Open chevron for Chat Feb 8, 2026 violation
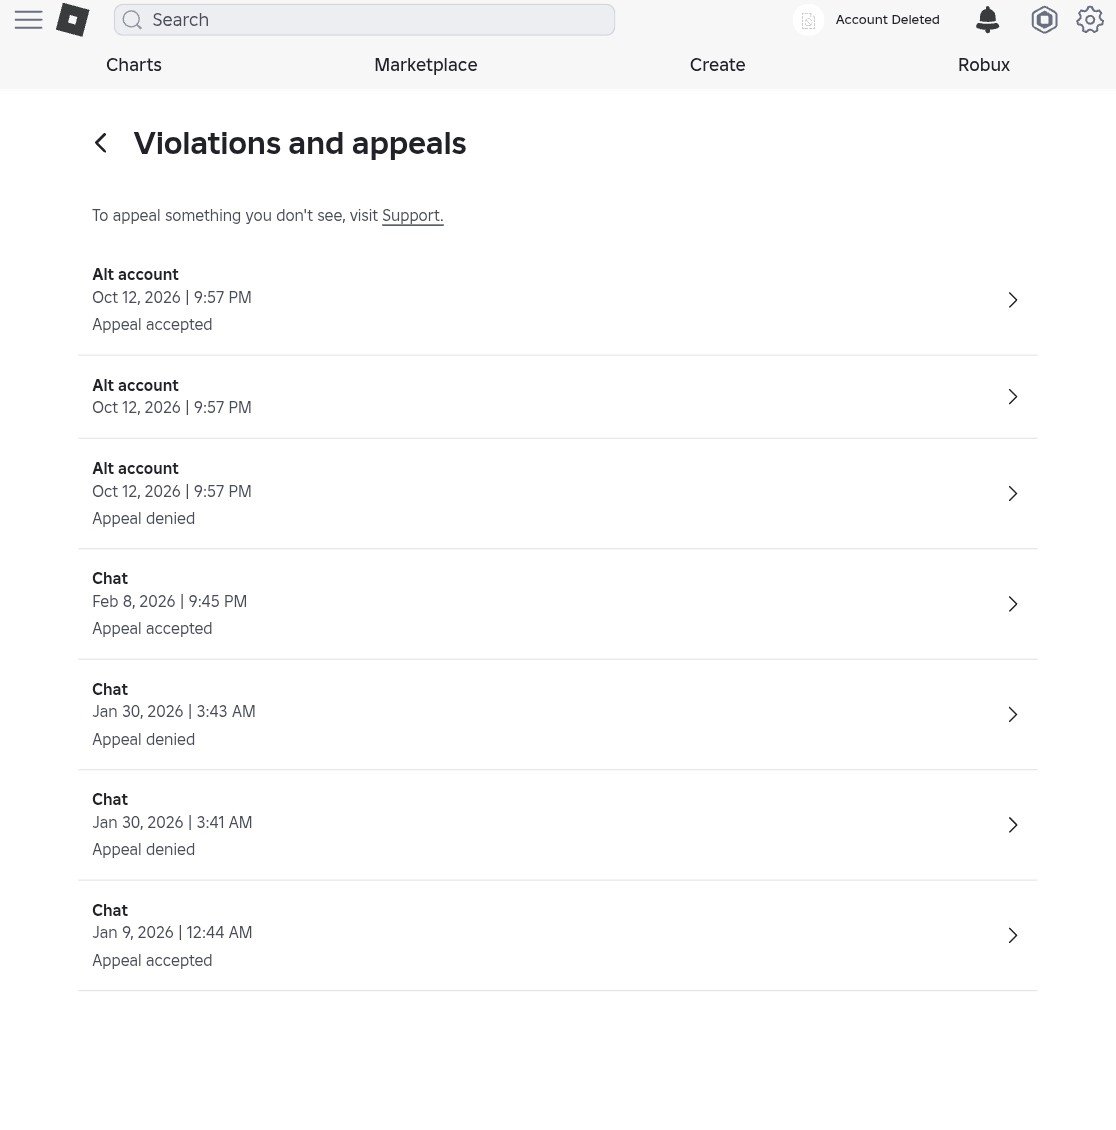Screen dimensions: 1116x1130 (1012, 604)
